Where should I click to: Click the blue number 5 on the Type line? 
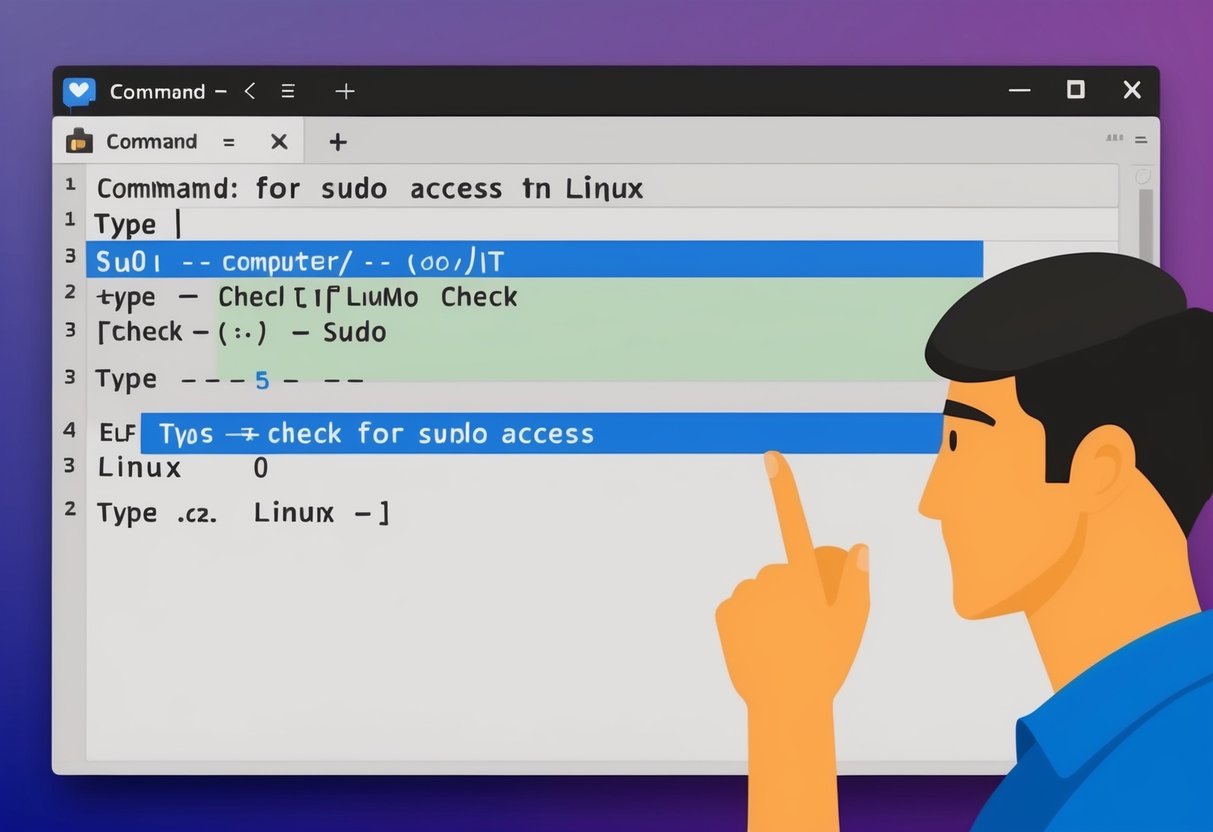tap(262, 379)
